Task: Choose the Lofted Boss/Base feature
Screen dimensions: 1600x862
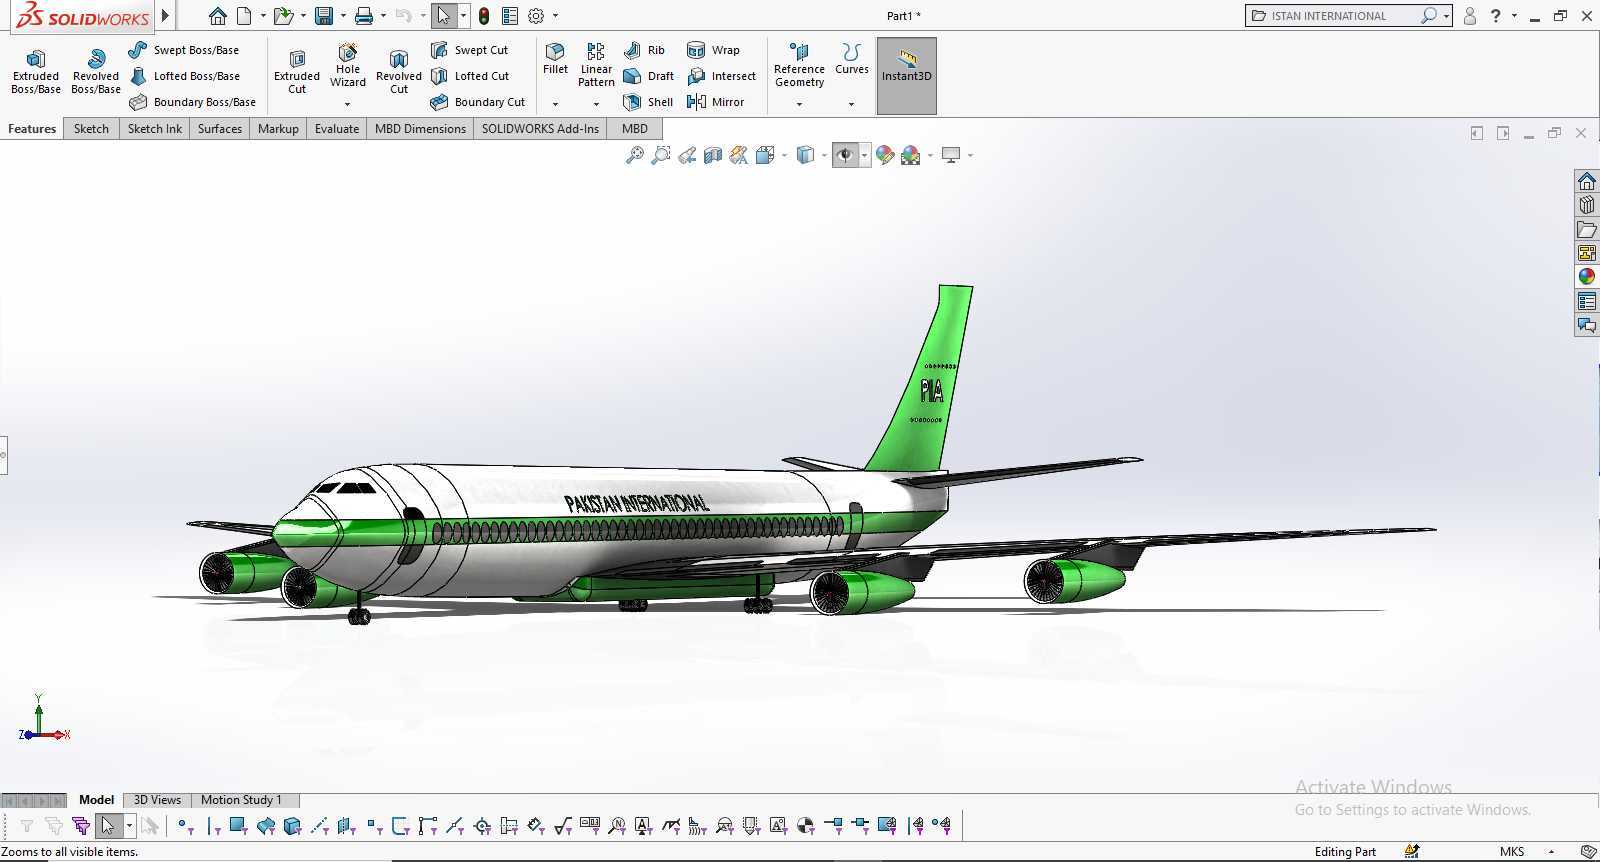Action: [185, 76]
